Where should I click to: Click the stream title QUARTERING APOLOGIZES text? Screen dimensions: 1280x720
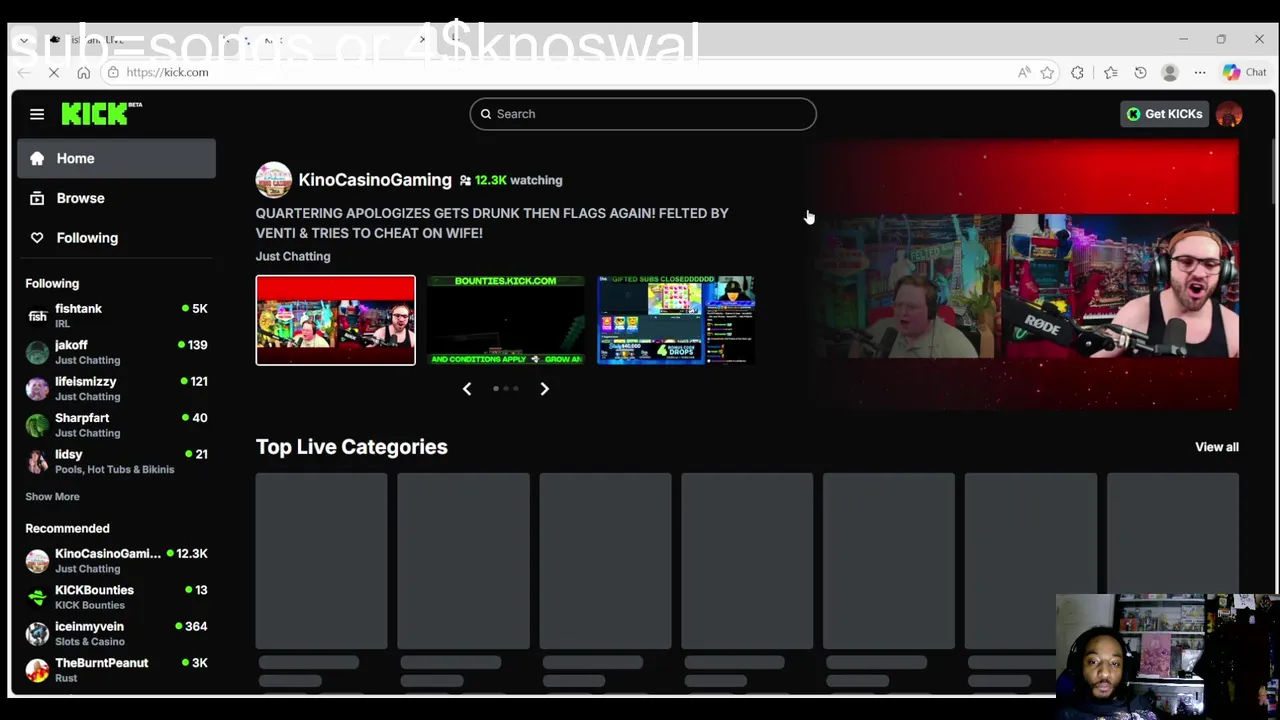click(x=492, y=223)
